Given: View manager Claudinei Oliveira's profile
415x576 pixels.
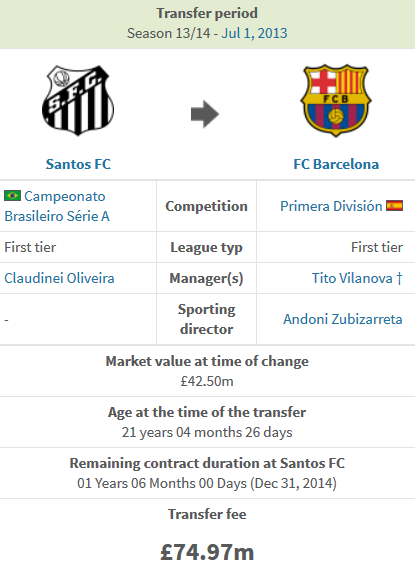Looking at the screenshot, I should click(x=59, y=278).
